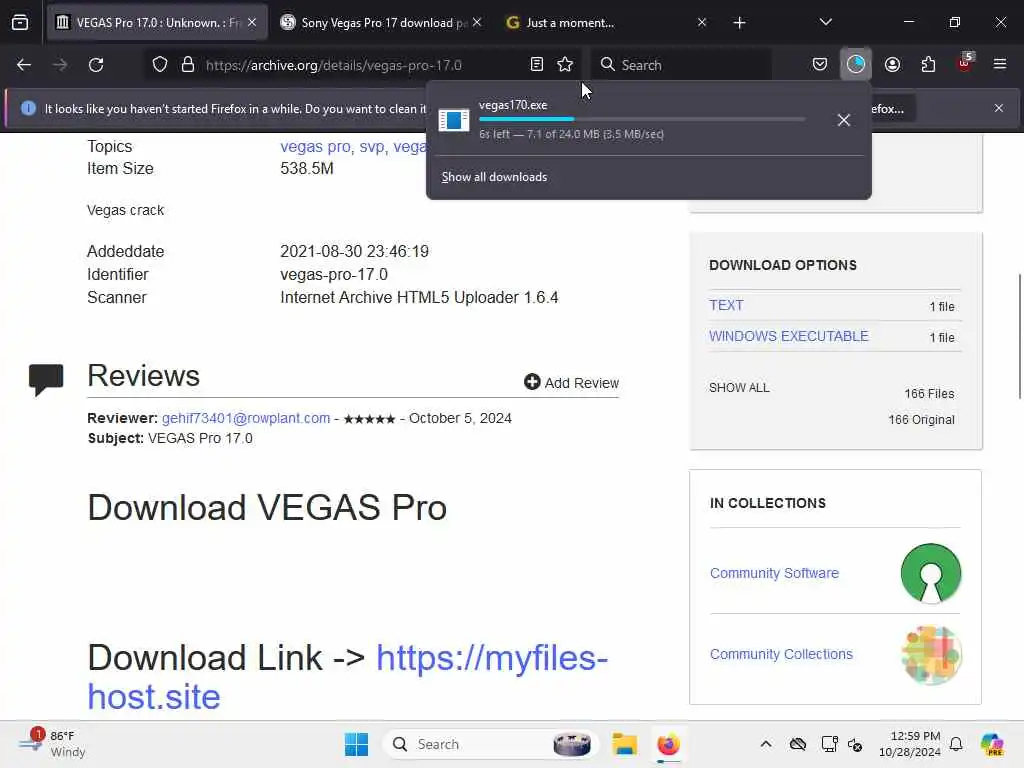View site security lock information
The image size is (1024, 768).
(188, 65)
